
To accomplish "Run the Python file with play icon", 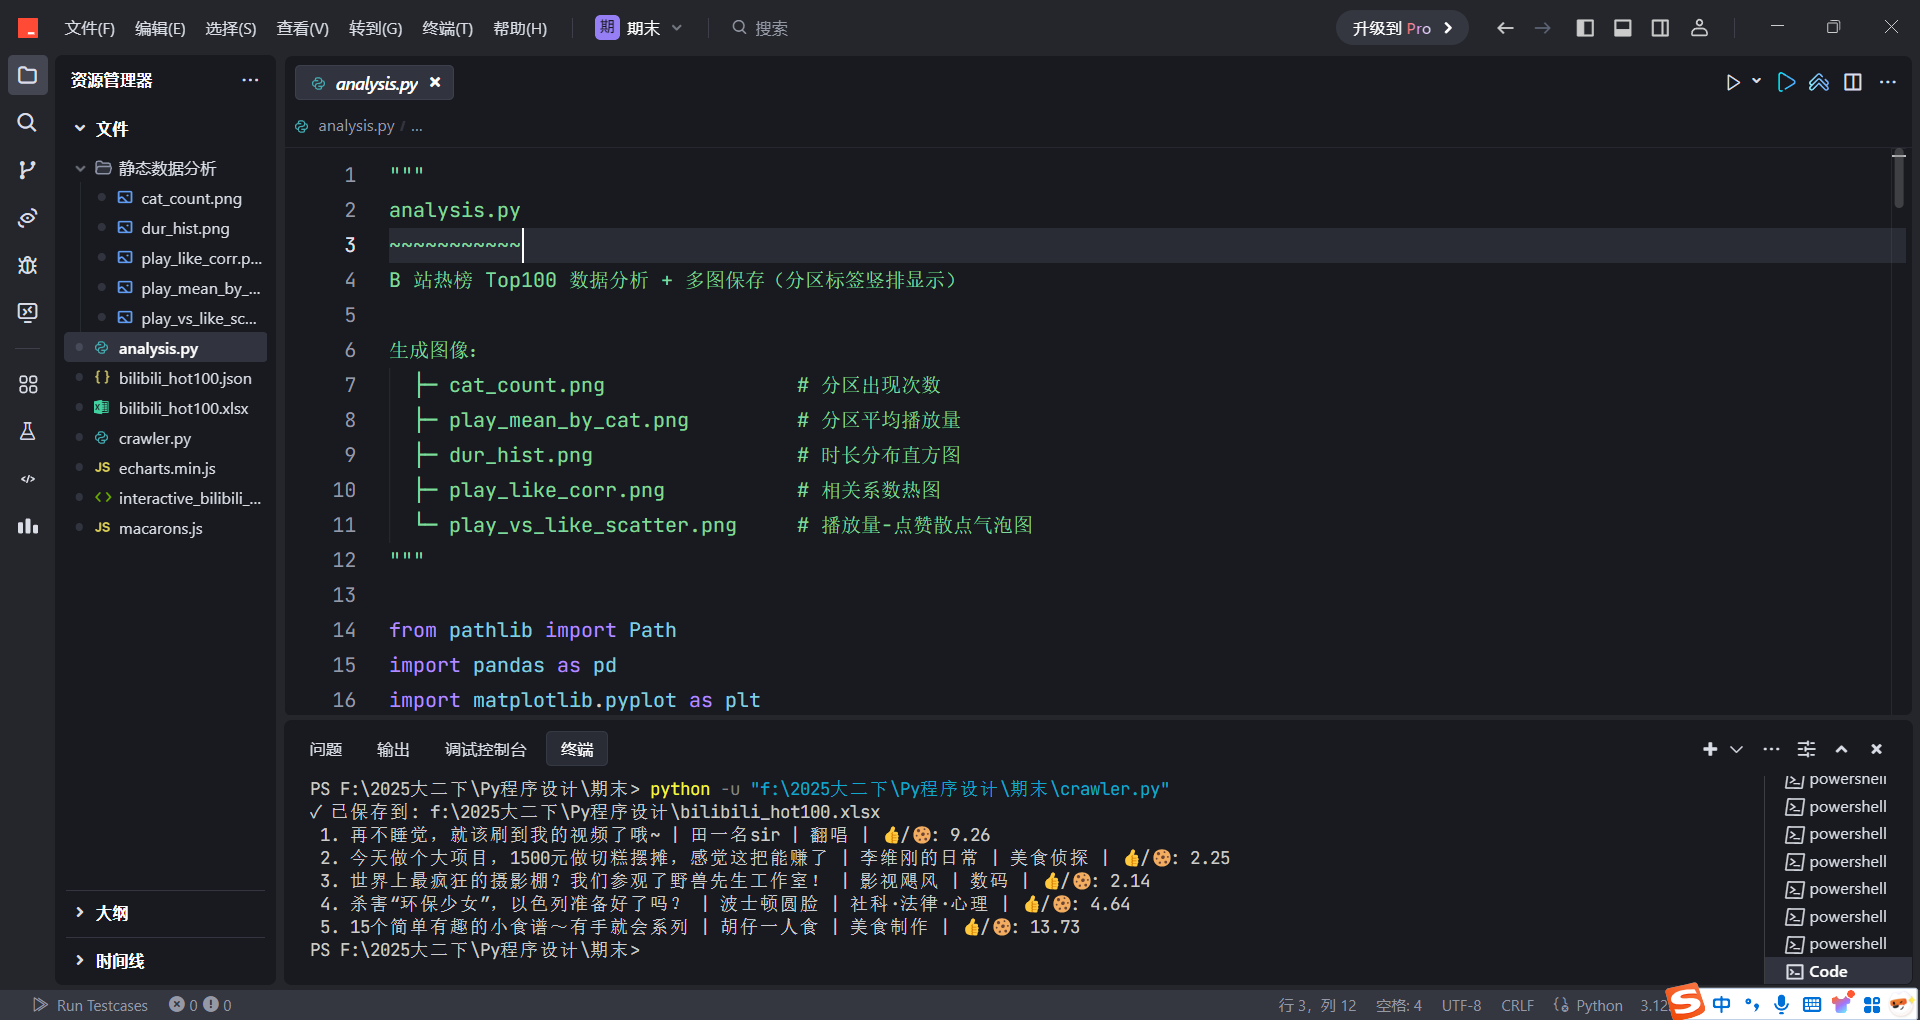I will 1733,82.
